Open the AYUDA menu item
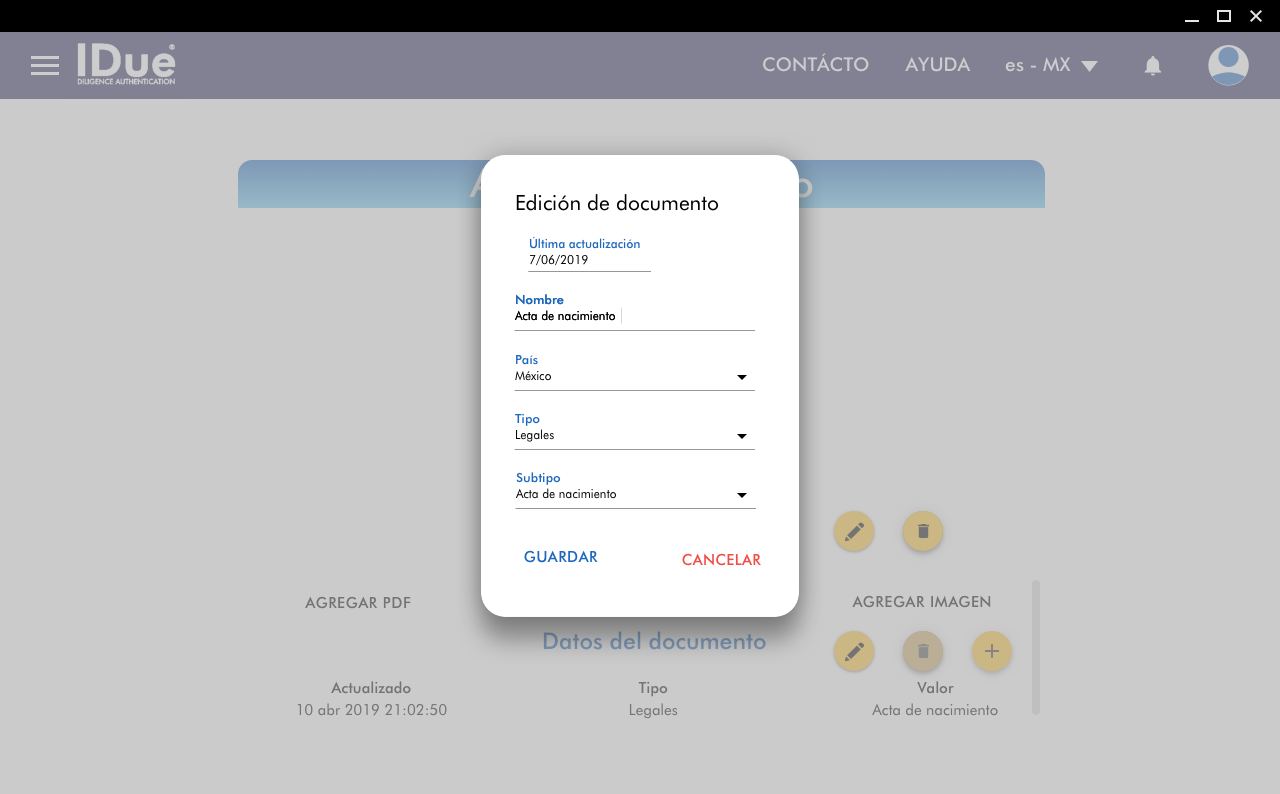Image resolution: width=1280 pixels, height=794 pixels. pyautogui.click(x=937, y=65)
